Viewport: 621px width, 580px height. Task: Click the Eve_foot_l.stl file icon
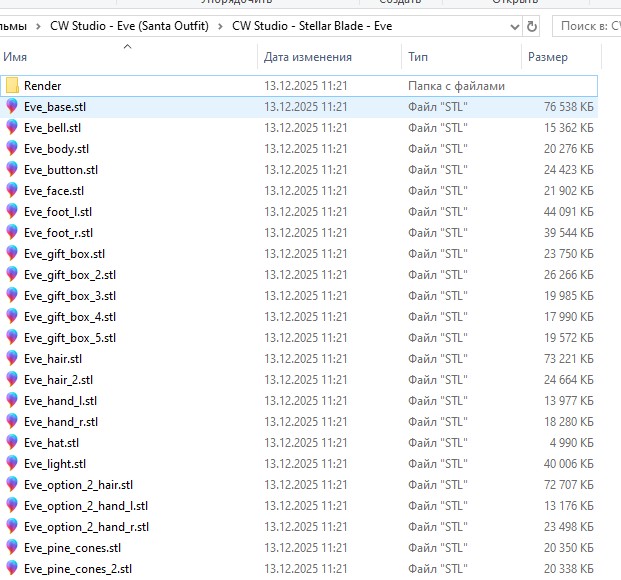click(12, 212)
